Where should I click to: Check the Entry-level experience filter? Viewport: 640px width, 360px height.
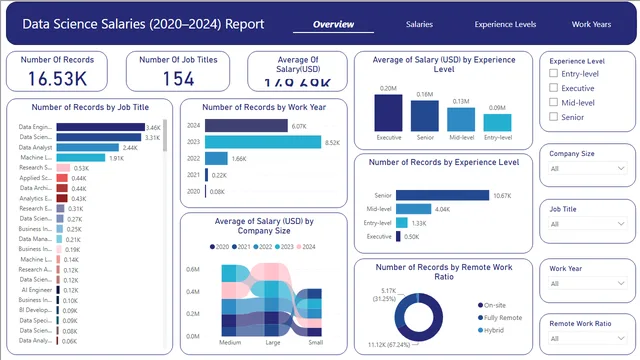[x=553, y=73]
